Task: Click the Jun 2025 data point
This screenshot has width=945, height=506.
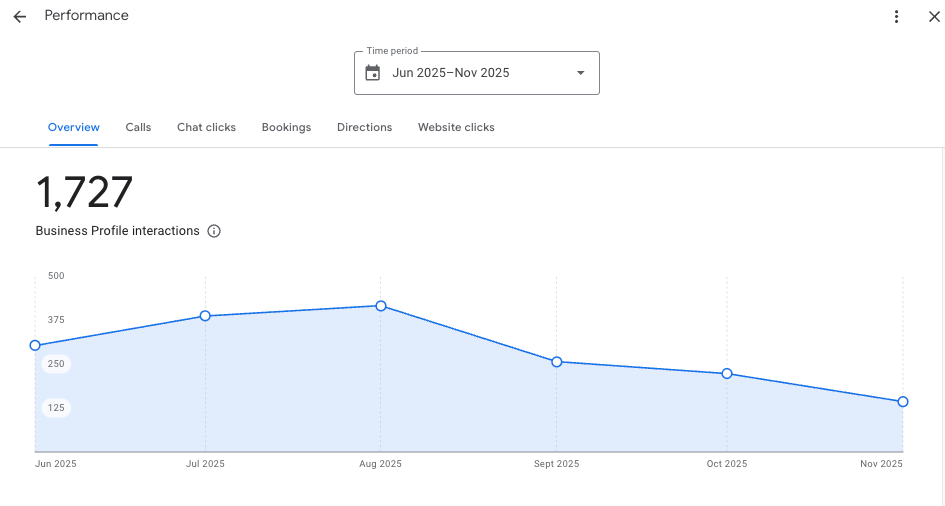Action: (36, 346)
